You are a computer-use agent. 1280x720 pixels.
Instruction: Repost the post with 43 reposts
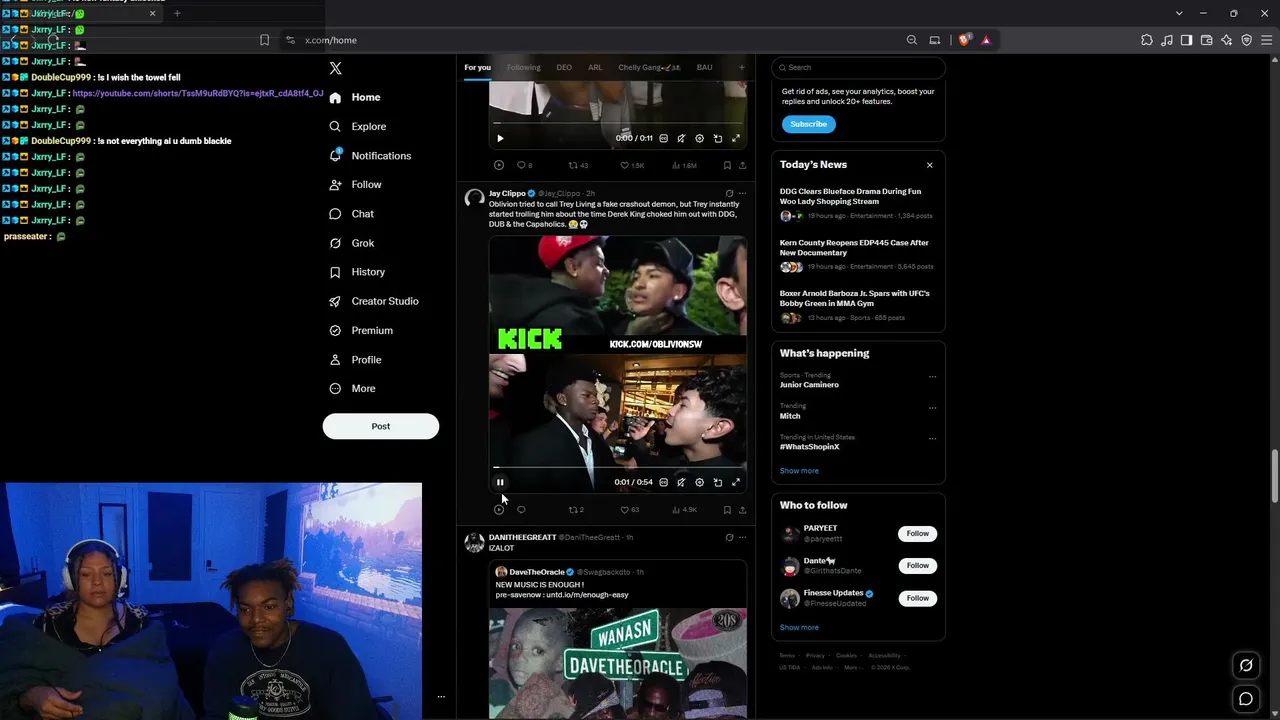[x=578, y=165]
